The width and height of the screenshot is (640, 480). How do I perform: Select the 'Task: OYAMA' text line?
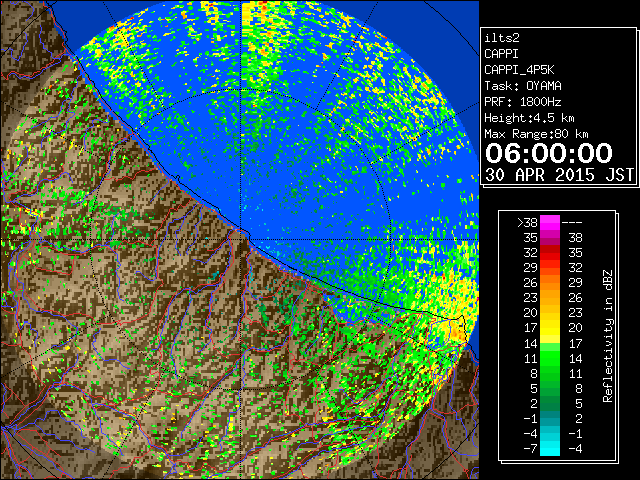click(523, 86)
